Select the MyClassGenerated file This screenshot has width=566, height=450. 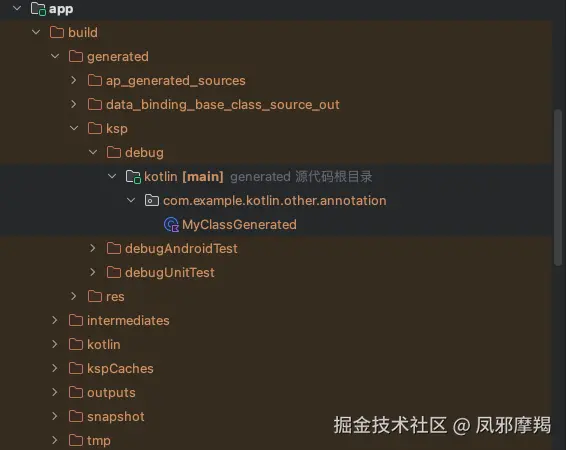(x=239, y=224)
